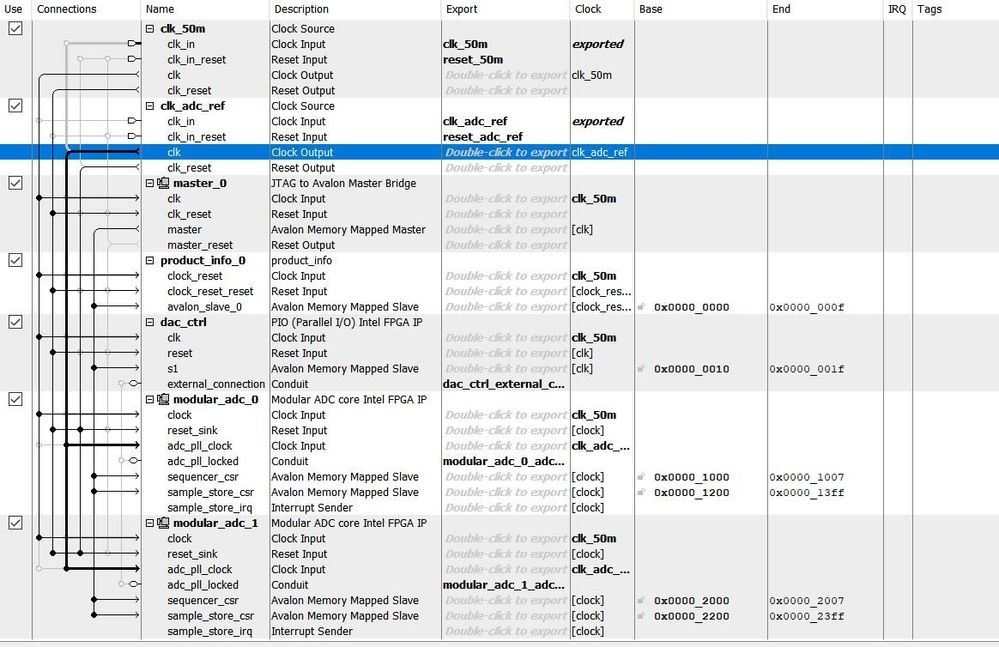Edit base address 0x0000_1000 of sequencer_csr
The height and width of the screenshot is (647, 999).
tap(691, 477)
